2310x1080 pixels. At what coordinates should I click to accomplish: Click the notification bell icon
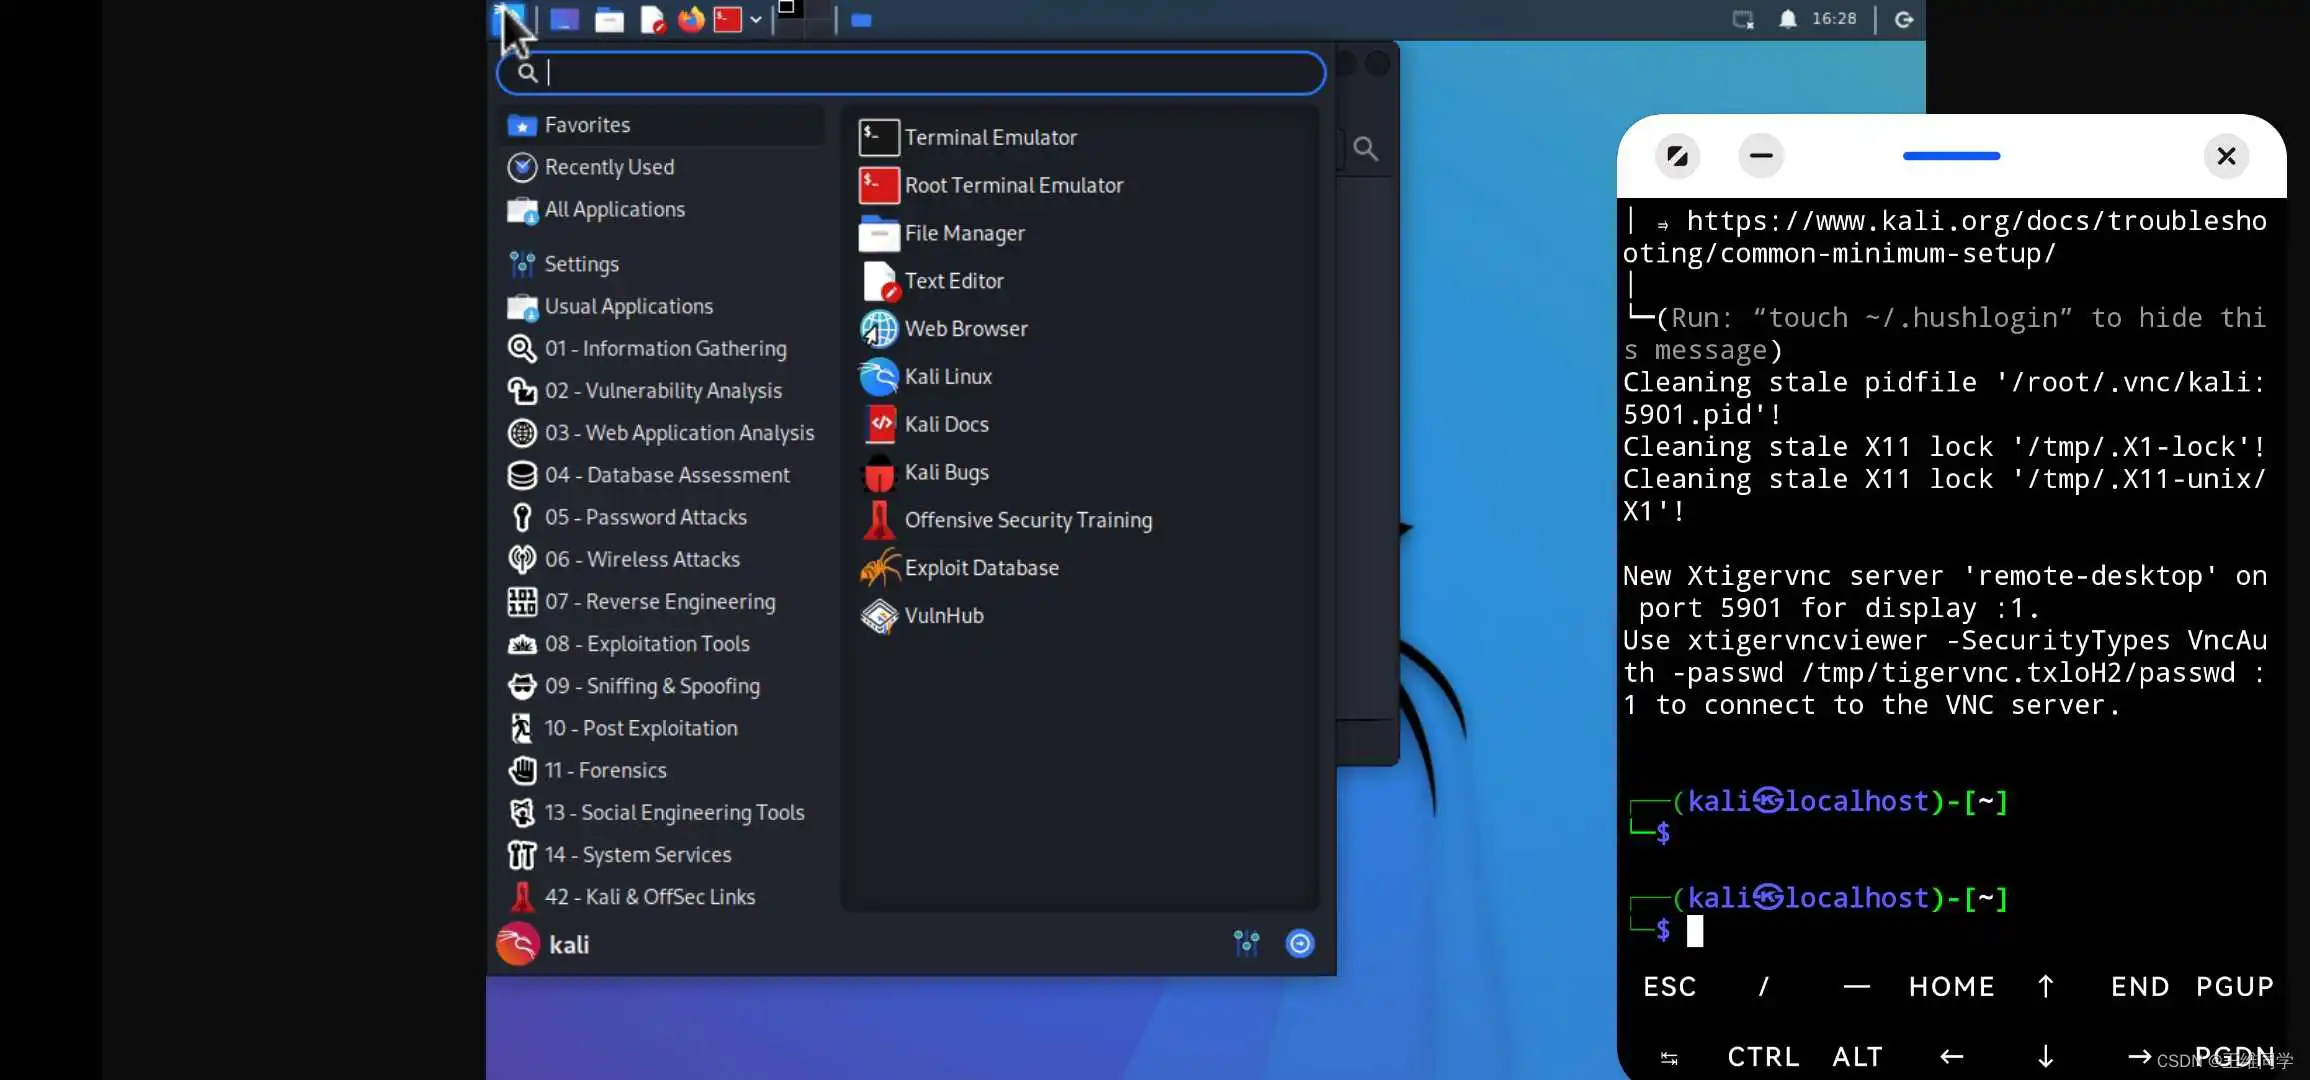[x=1787, y=19]
